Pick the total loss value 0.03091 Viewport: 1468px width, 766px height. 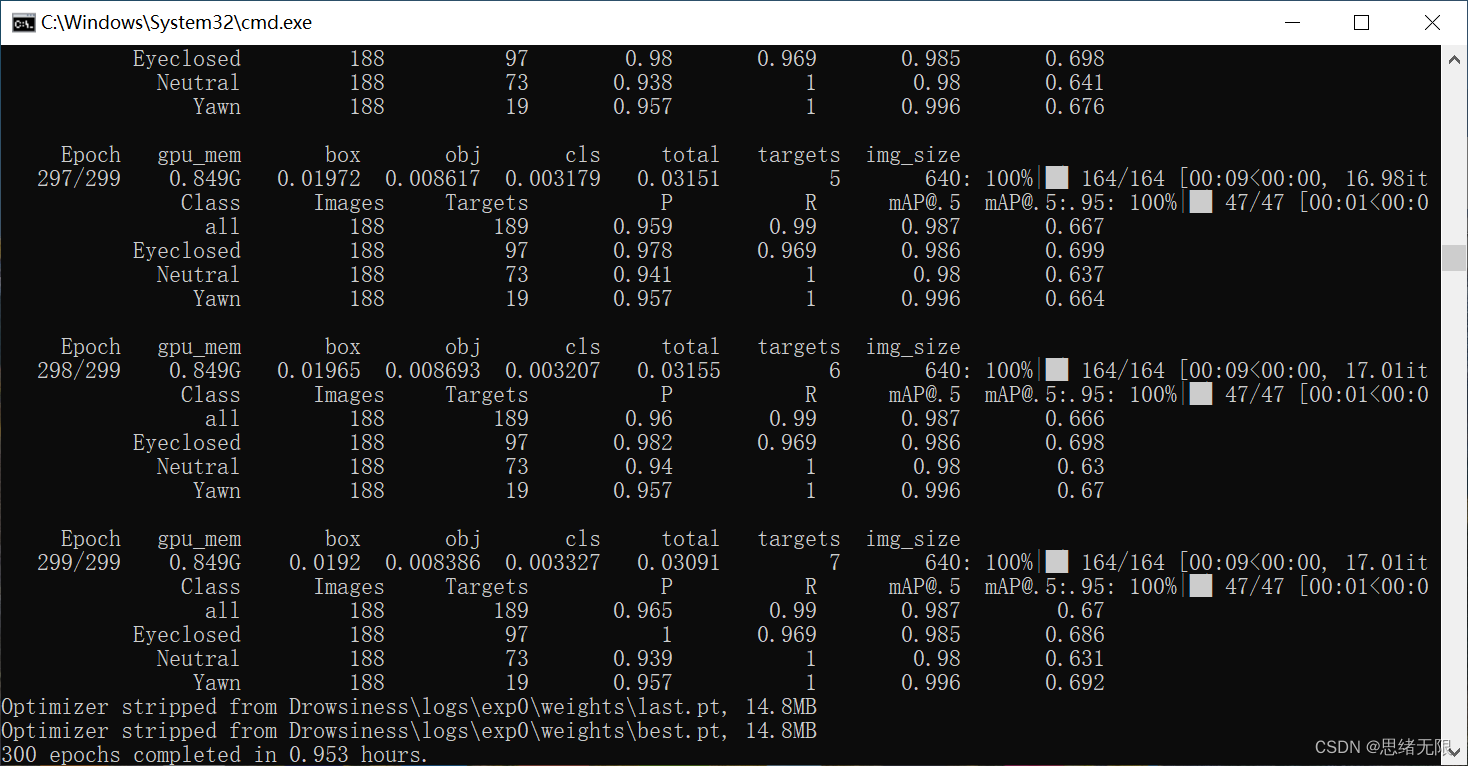pos(679,563)
